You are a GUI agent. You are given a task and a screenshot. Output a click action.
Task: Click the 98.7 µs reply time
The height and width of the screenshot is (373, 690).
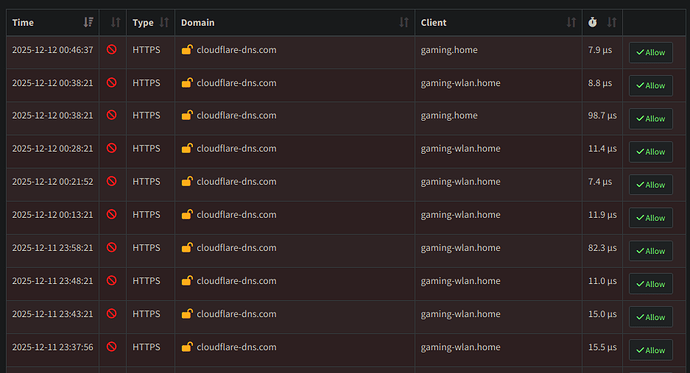(x=602, y=116)
